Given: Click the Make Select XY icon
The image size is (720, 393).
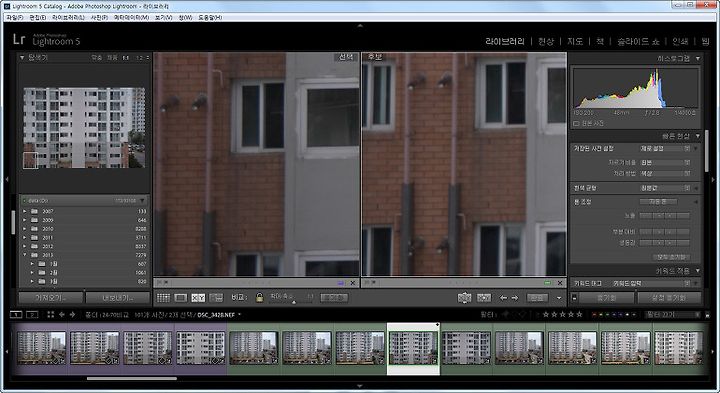Looking at the screenshot, I should 484,298.
